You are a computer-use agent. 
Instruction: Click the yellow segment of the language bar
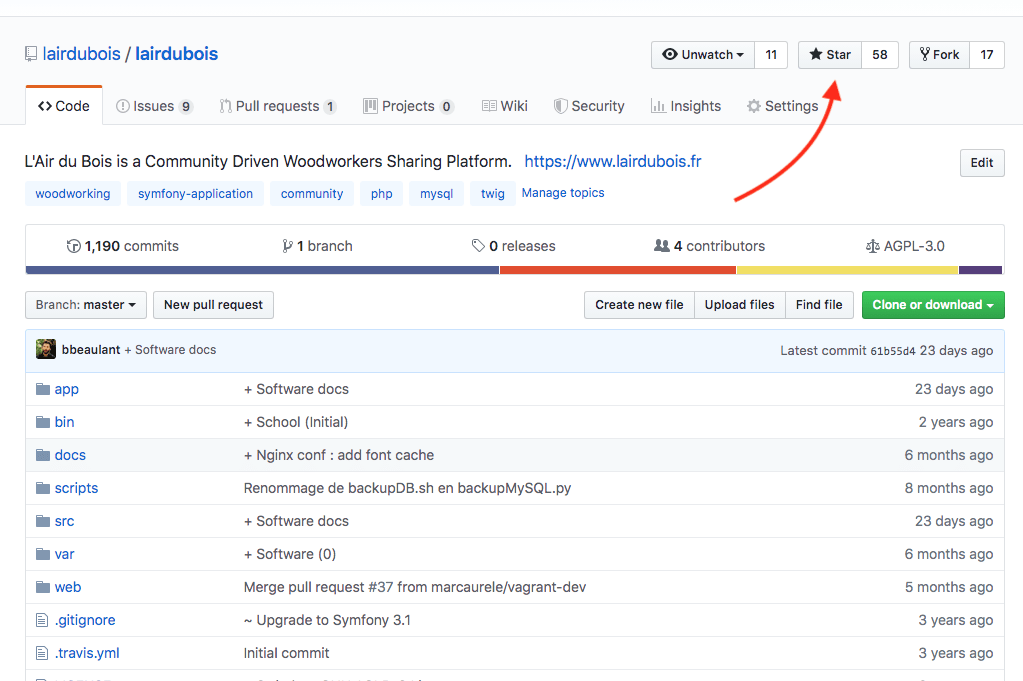[847, 270]
